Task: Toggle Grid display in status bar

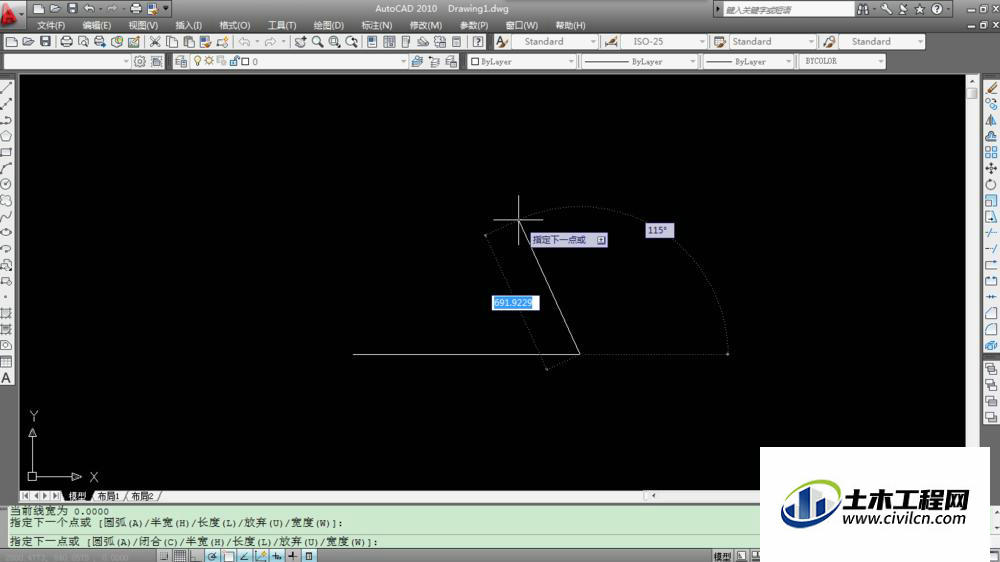Action: 180,556
